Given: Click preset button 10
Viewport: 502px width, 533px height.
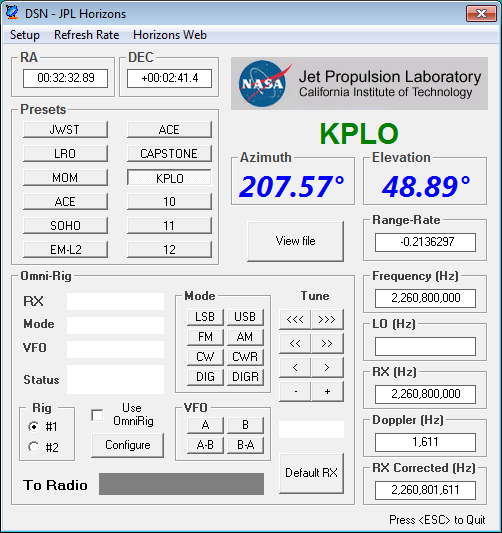Looking at the screenshot, I should click(169, 202).
